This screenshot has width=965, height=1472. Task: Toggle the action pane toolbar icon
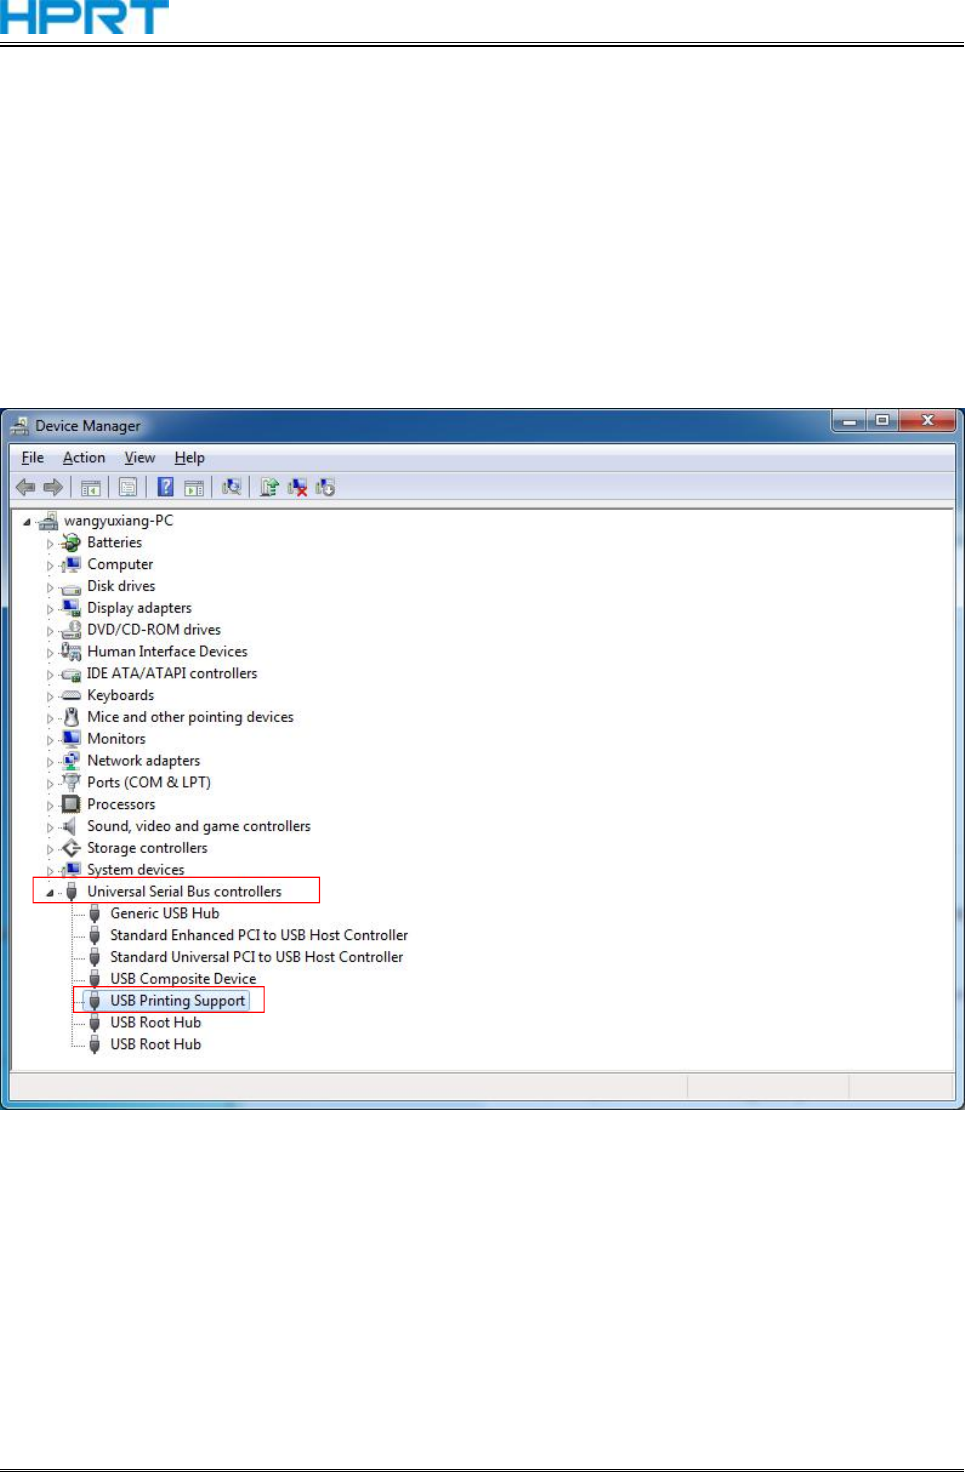point(194,488)
